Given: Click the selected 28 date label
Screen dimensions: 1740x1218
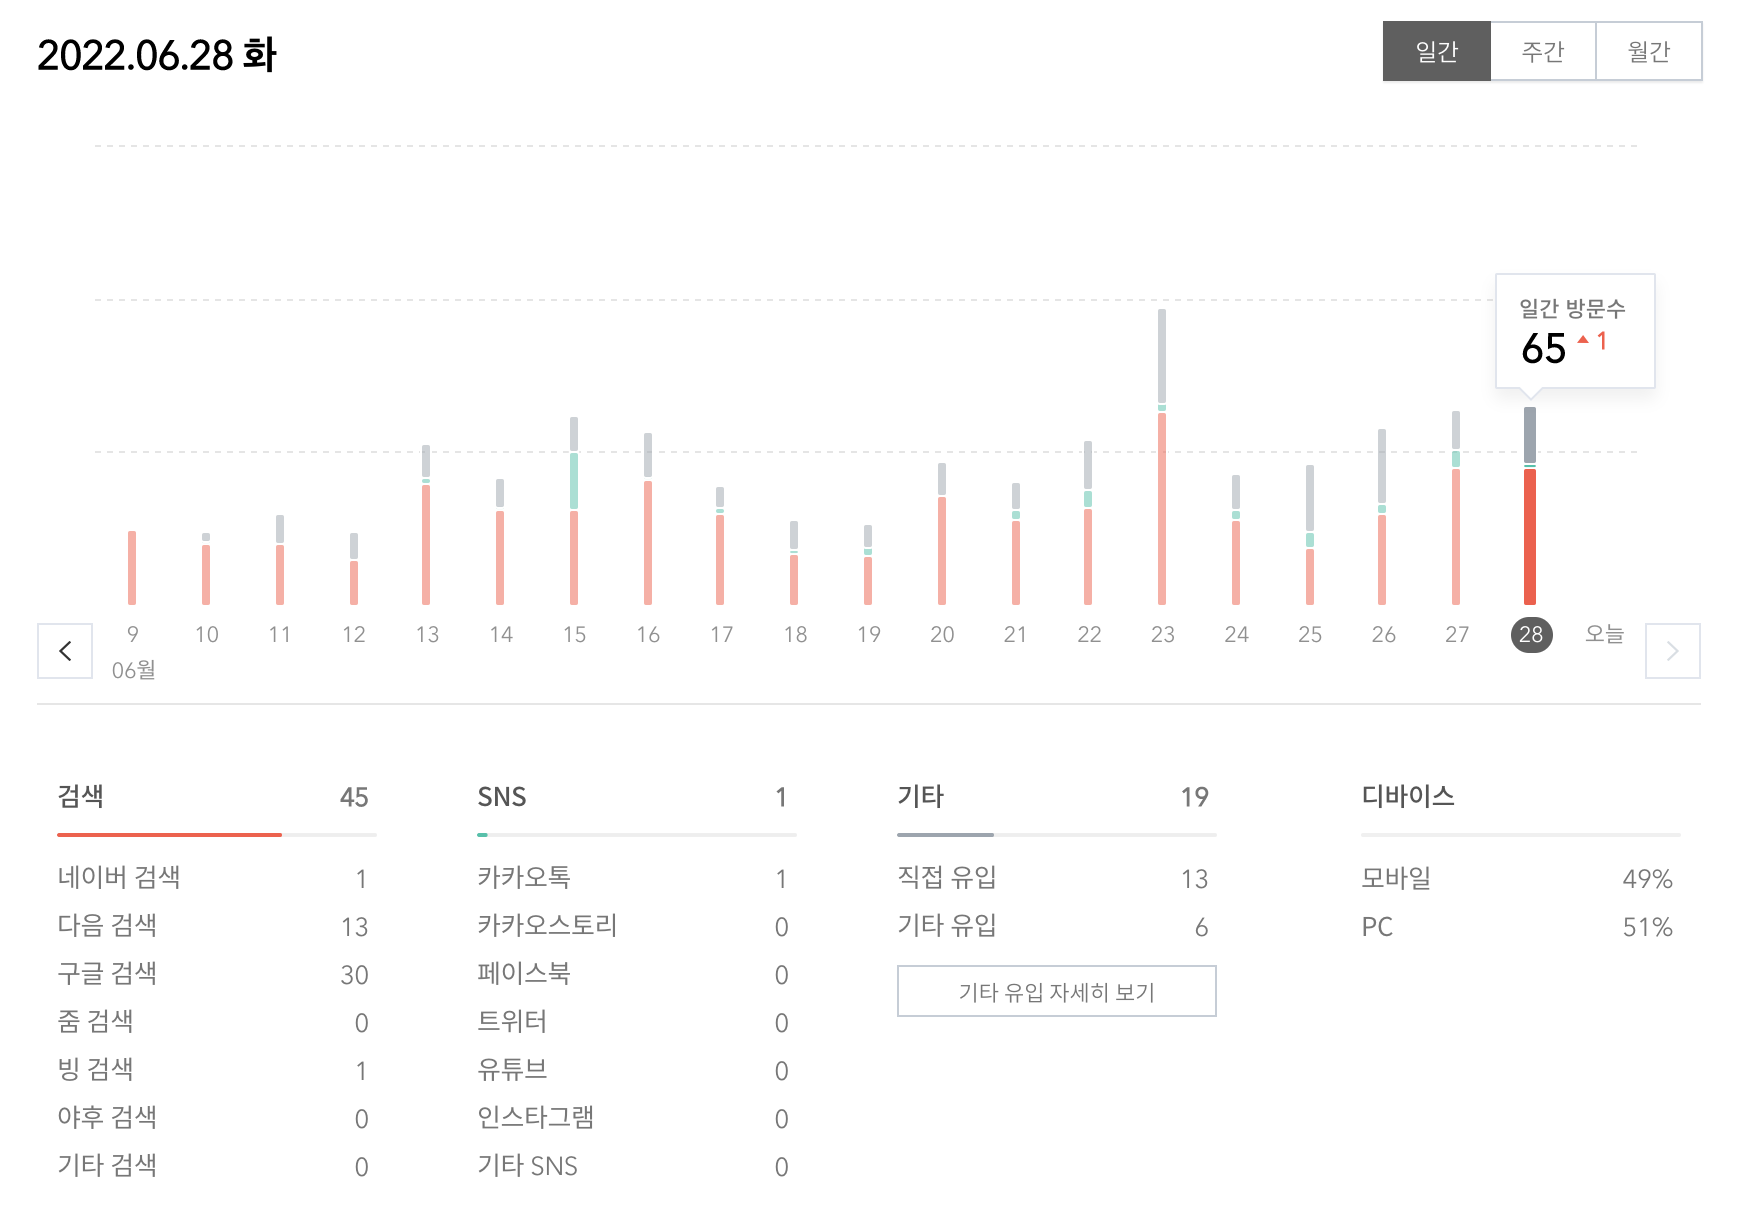Looking at the screenshot, I should coord(1531,634).
